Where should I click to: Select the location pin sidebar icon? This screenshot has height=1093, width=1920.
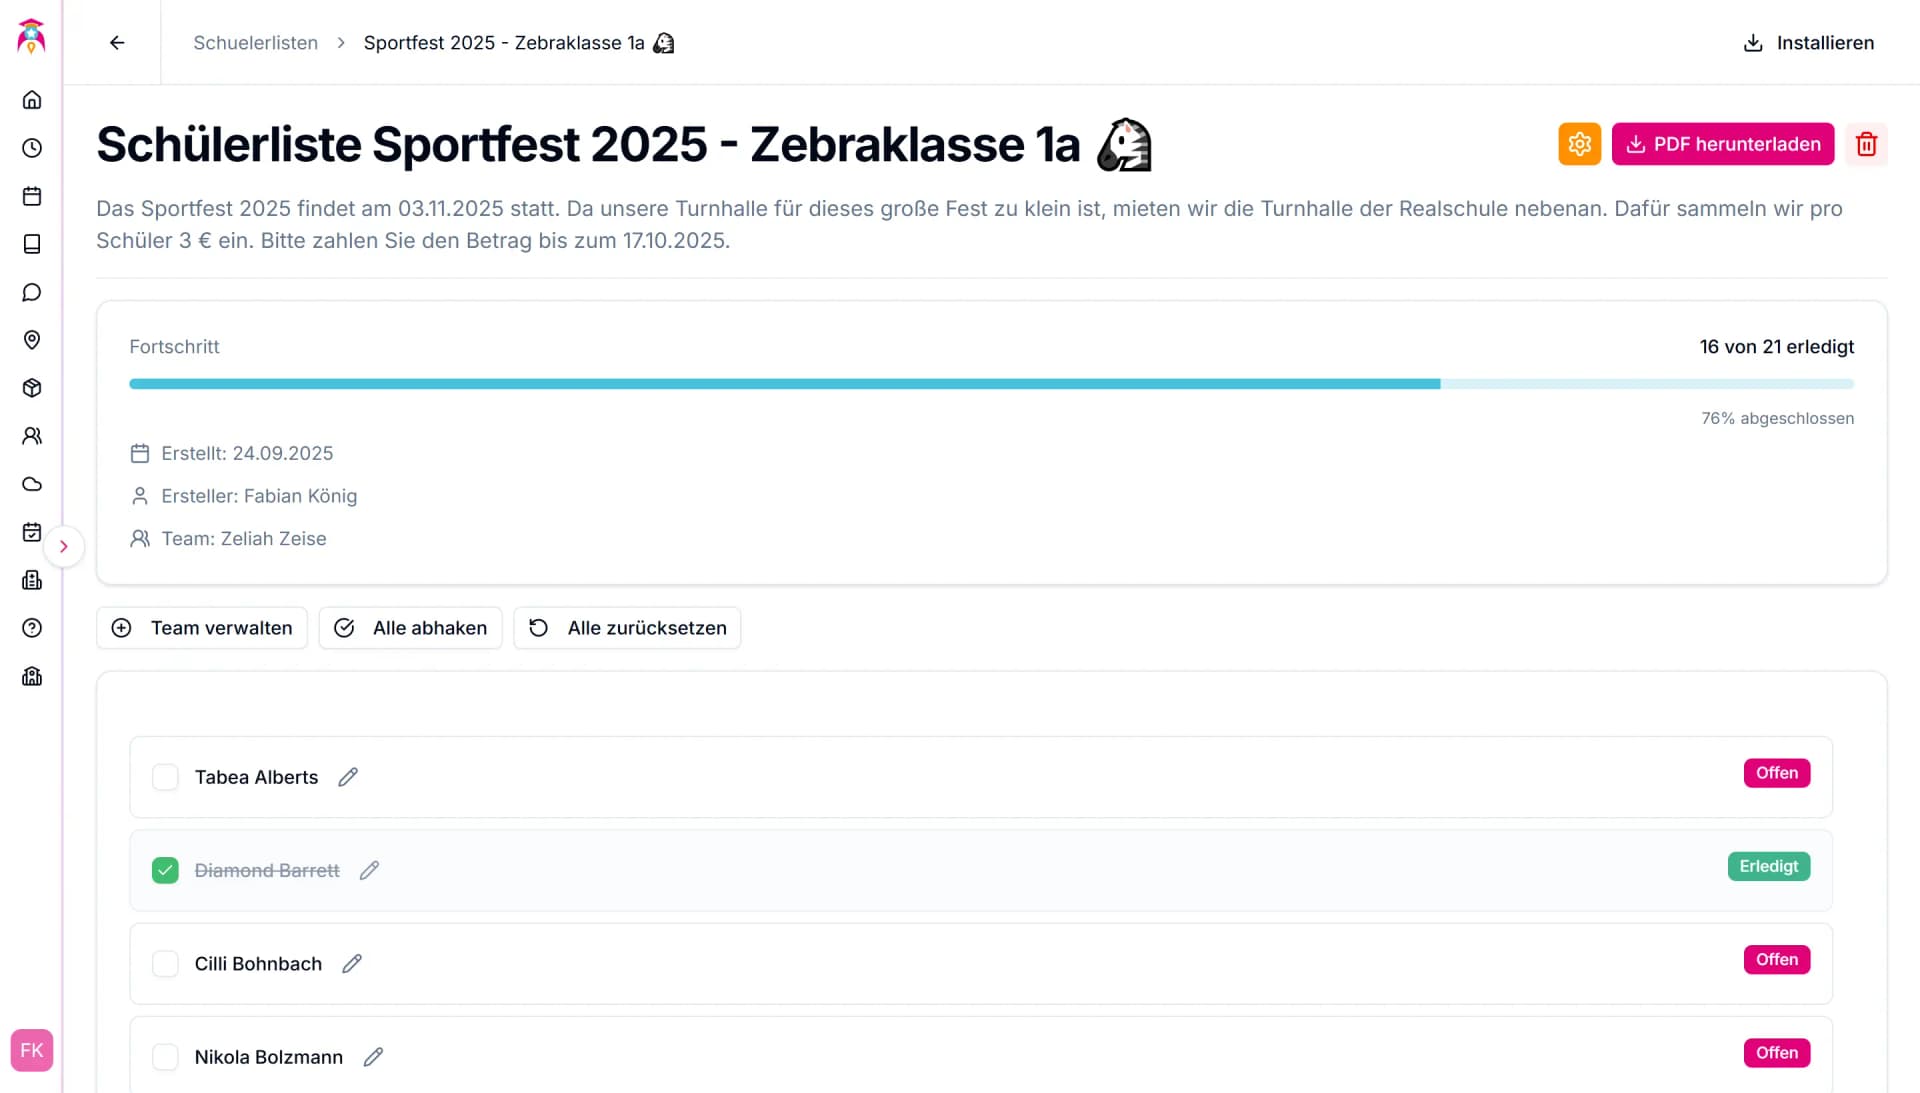click(31, 340)
